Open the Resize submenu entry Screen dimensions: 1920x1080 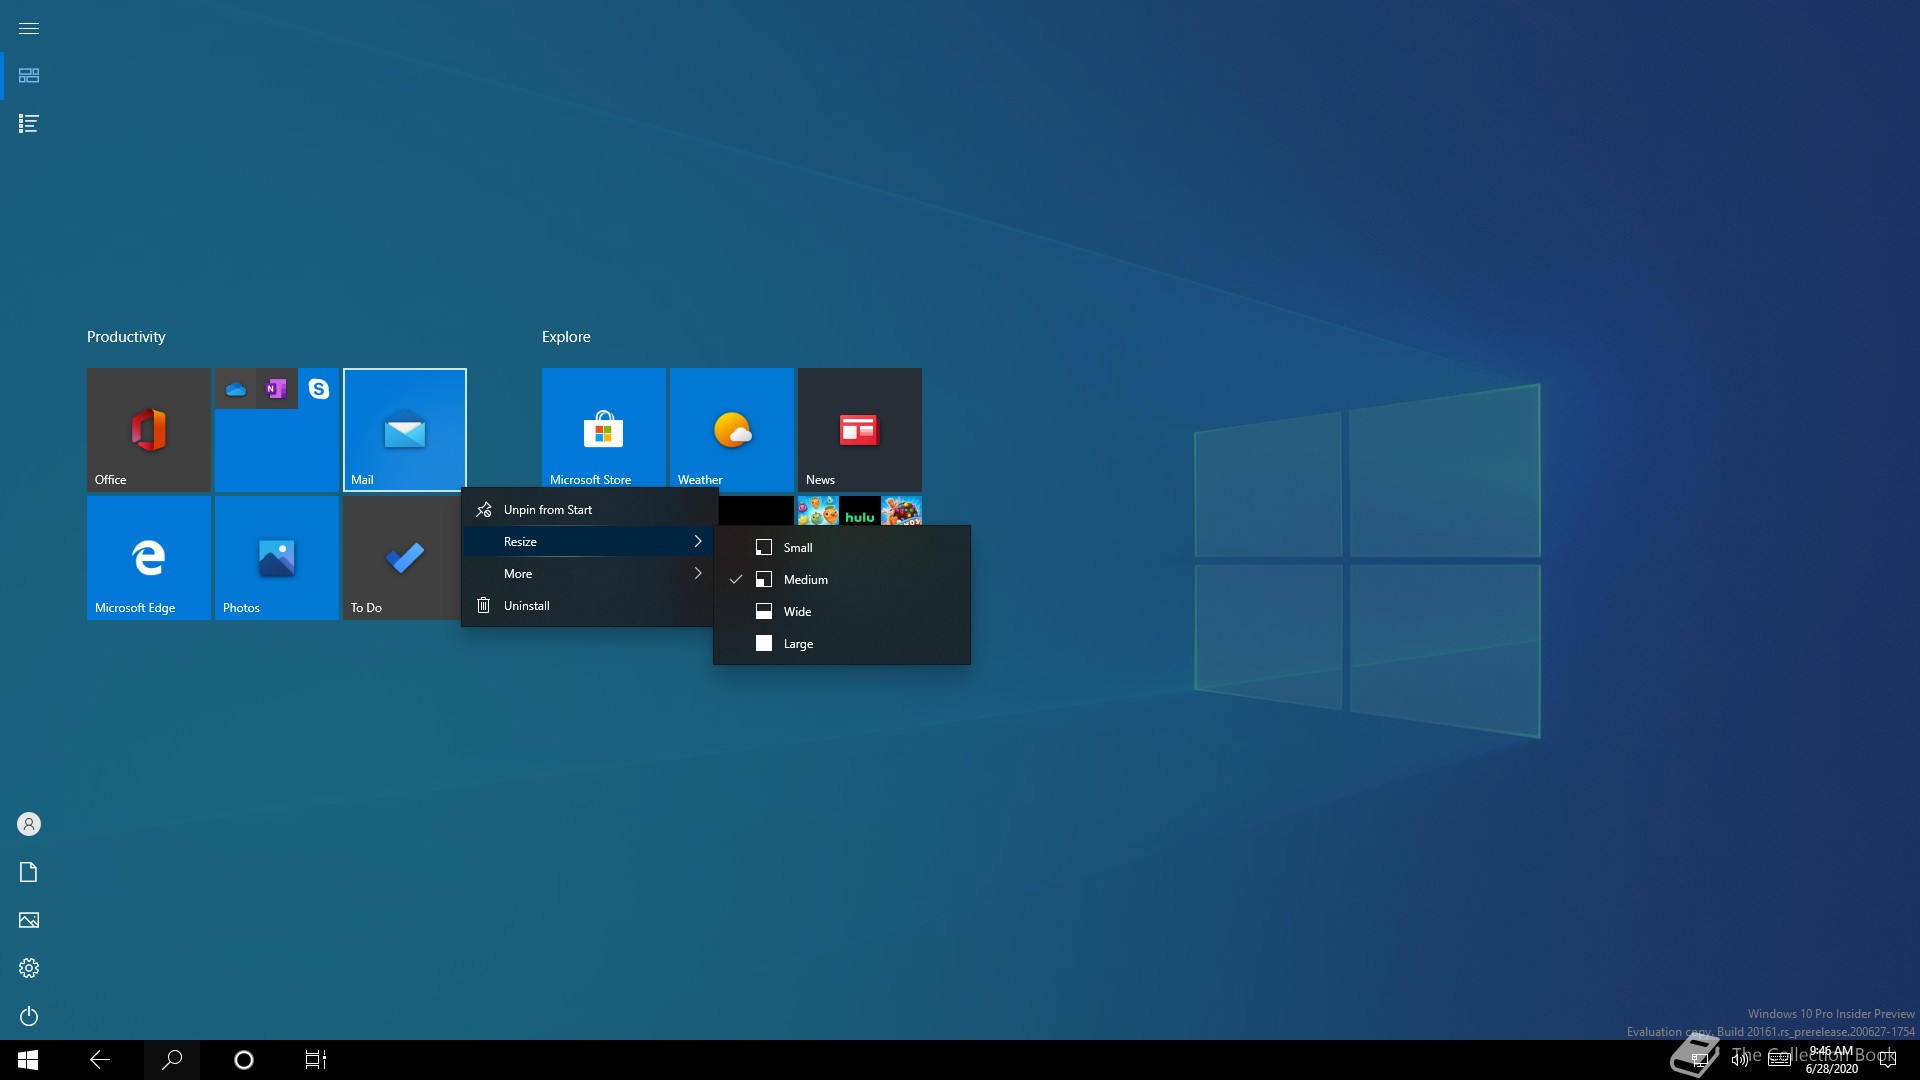tap(589, 542)
